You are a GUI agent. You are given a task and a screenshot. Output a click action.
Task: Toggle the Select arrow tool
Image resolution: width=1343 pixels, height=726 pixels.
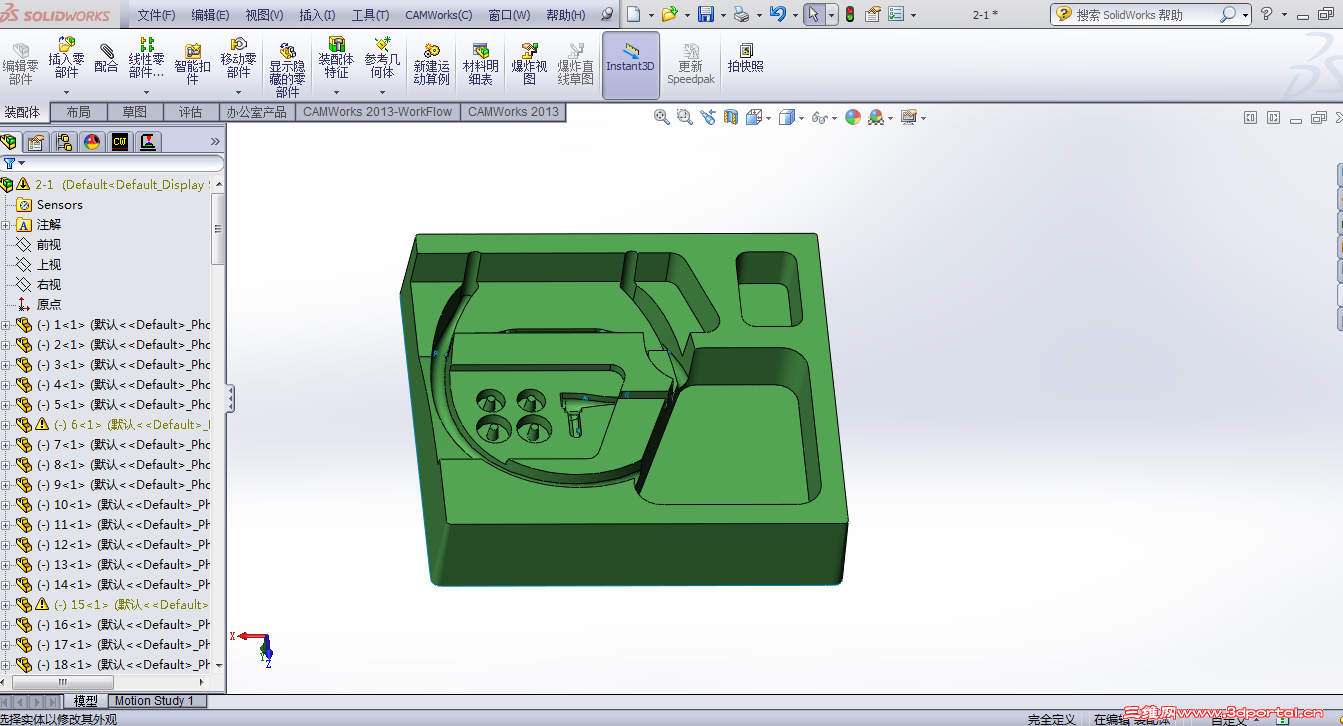[x=815, y=14]
